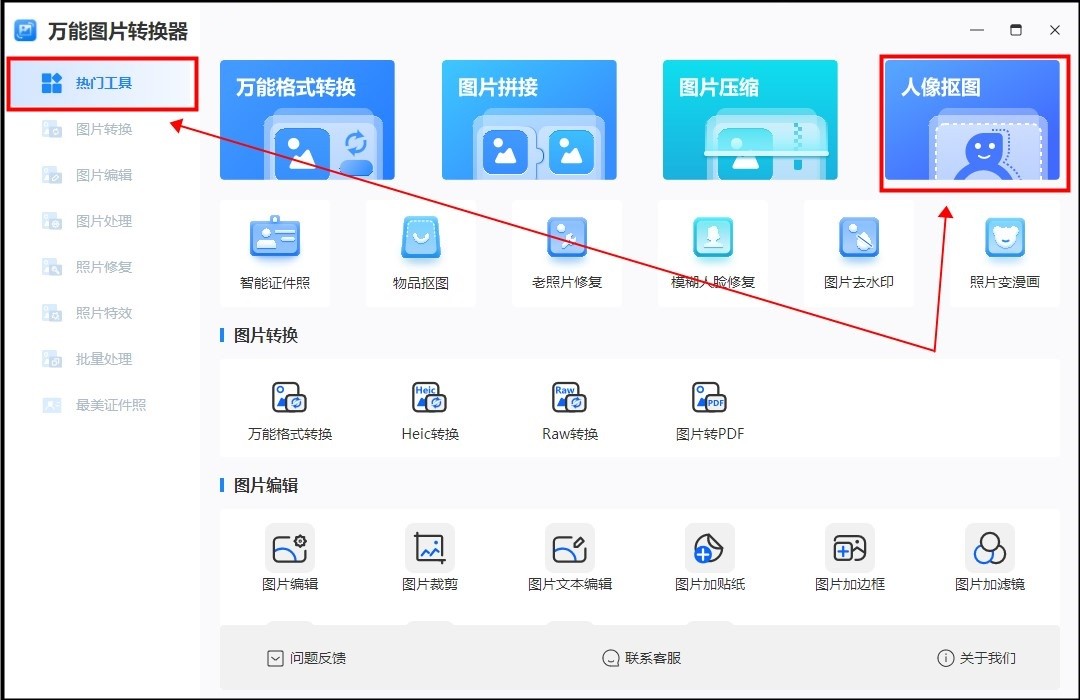
Task: Open the 图片加贴纸 sticker tool
Action: 708,557
